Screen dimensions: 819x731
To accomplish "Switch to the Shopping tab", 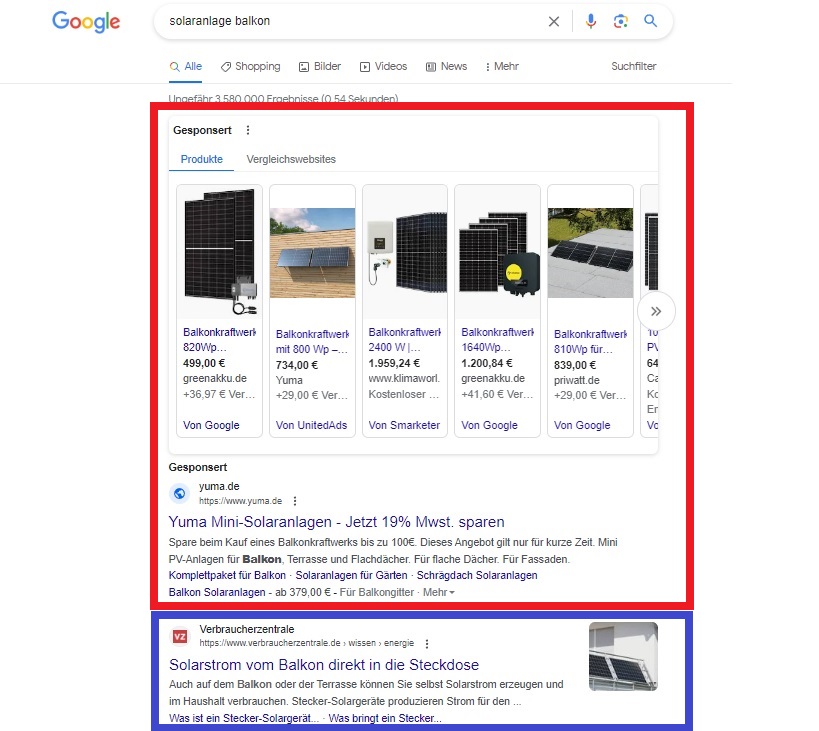I will [x=251, y=66].
